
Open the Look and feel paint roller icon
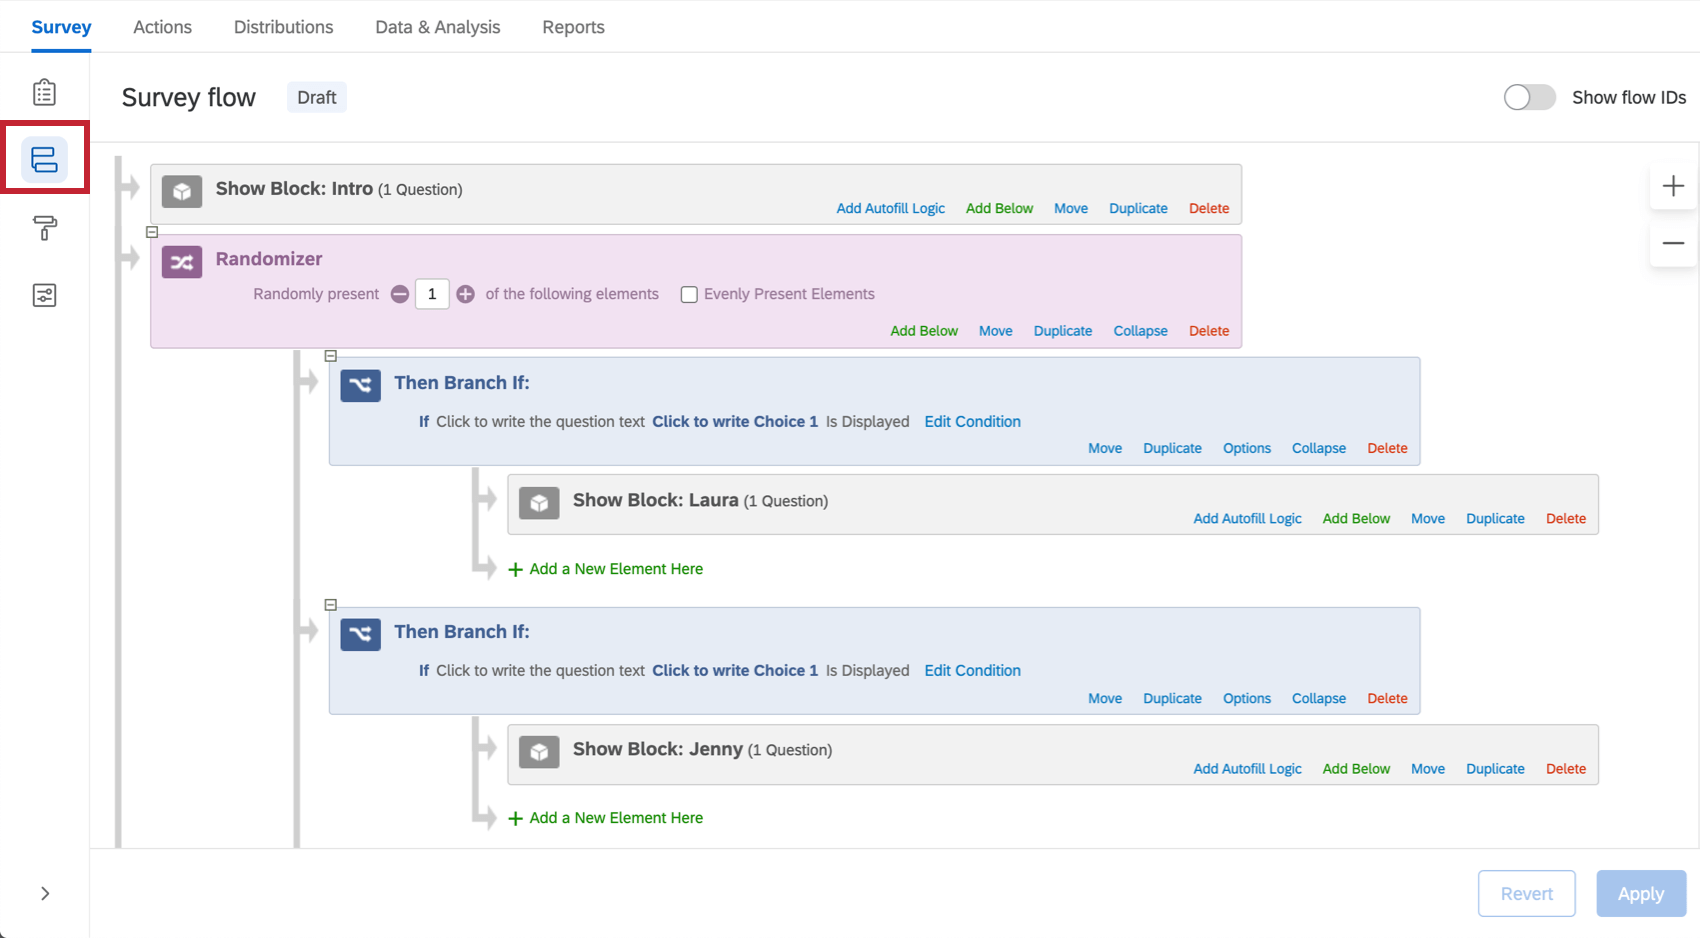point(44,228)
